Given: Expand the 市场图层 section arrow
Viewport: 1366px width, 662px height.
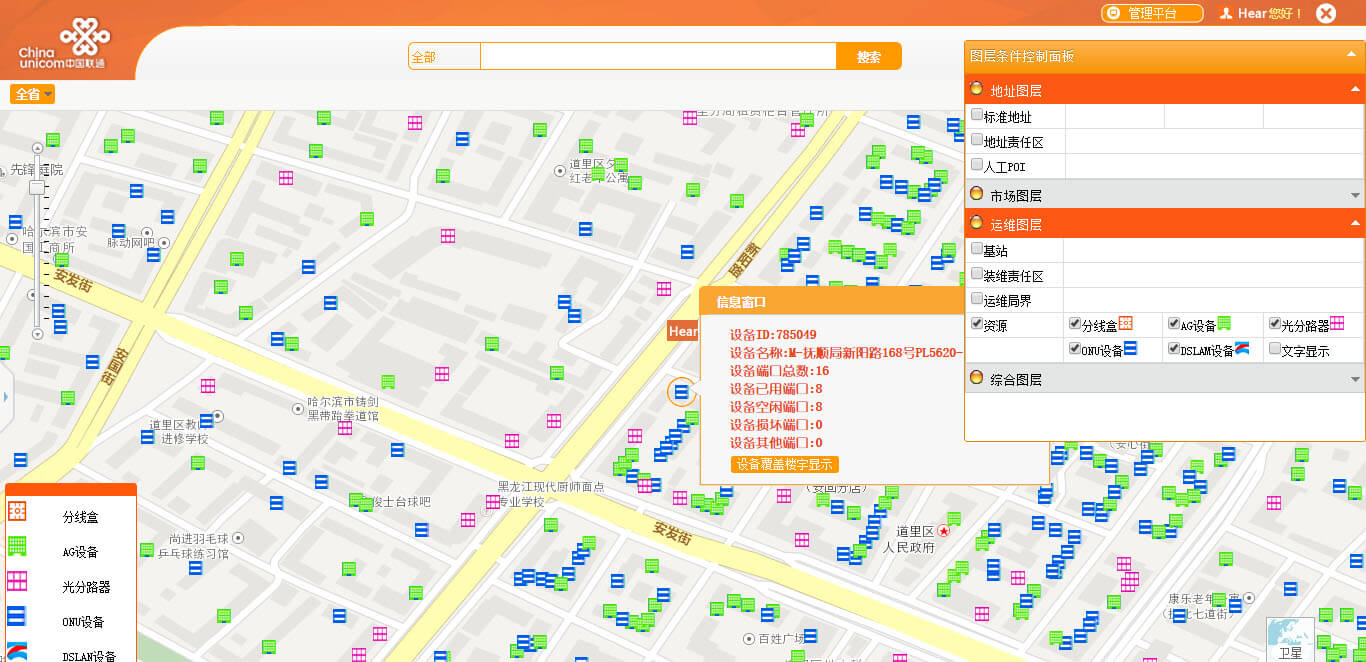Looking at the screenshot, I should [x=1355, y=195].
